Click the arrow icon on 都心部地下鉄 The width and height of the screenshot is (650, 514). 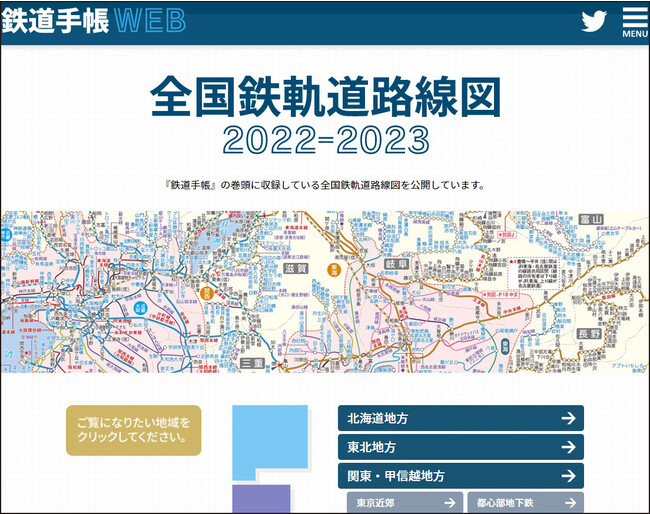(x=570, y=503)
